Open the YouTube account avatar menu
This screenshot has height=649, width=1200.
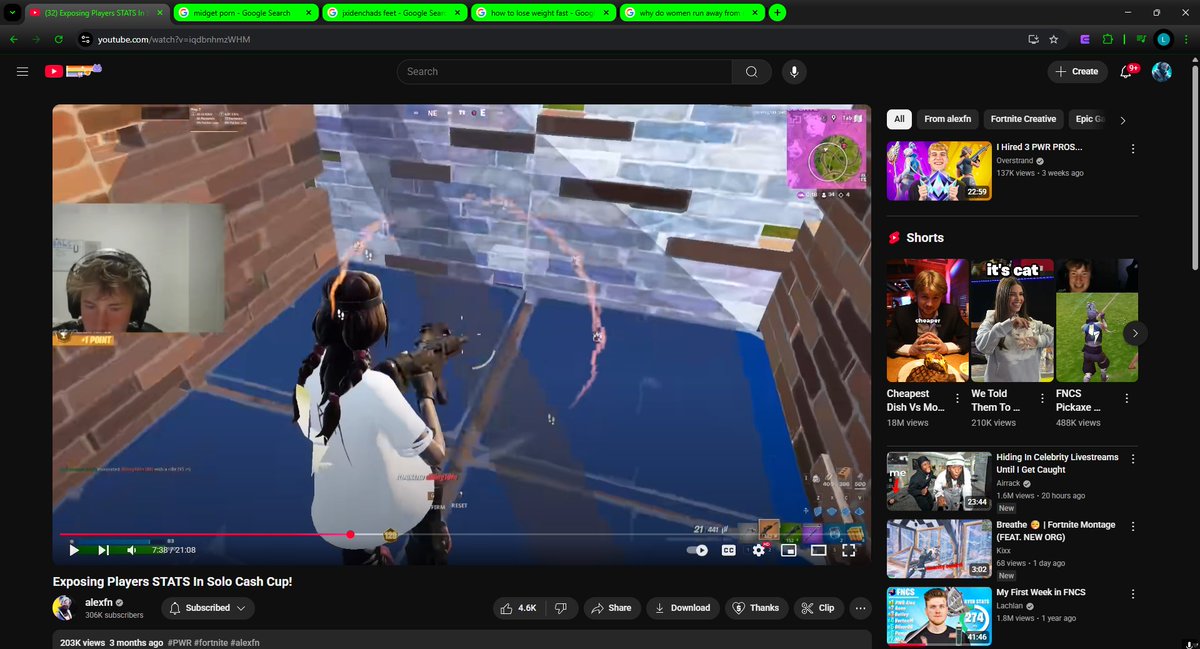1161,71
